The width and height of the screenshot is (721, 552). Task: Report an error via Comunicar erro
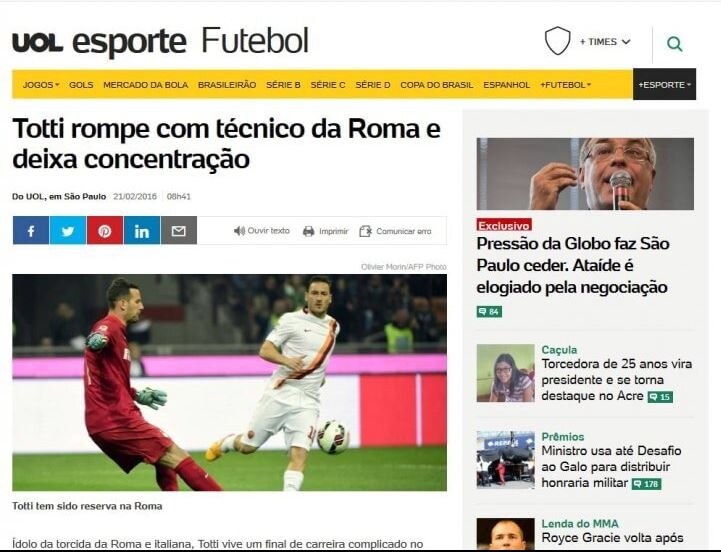[395, 231]
